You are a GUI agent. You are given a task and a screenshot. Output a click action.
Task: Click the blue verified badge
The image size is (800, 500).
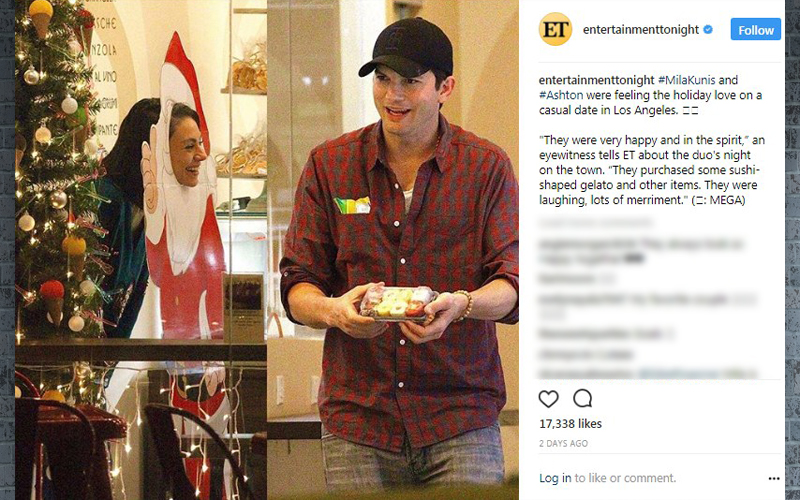pos(708,30)
